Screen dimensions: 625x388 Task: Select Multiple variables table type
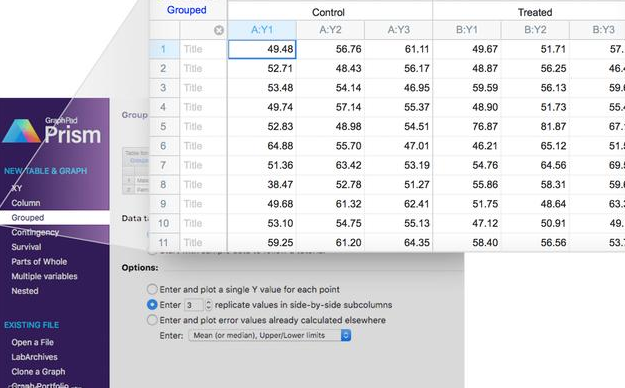click(x=44, y=276)
